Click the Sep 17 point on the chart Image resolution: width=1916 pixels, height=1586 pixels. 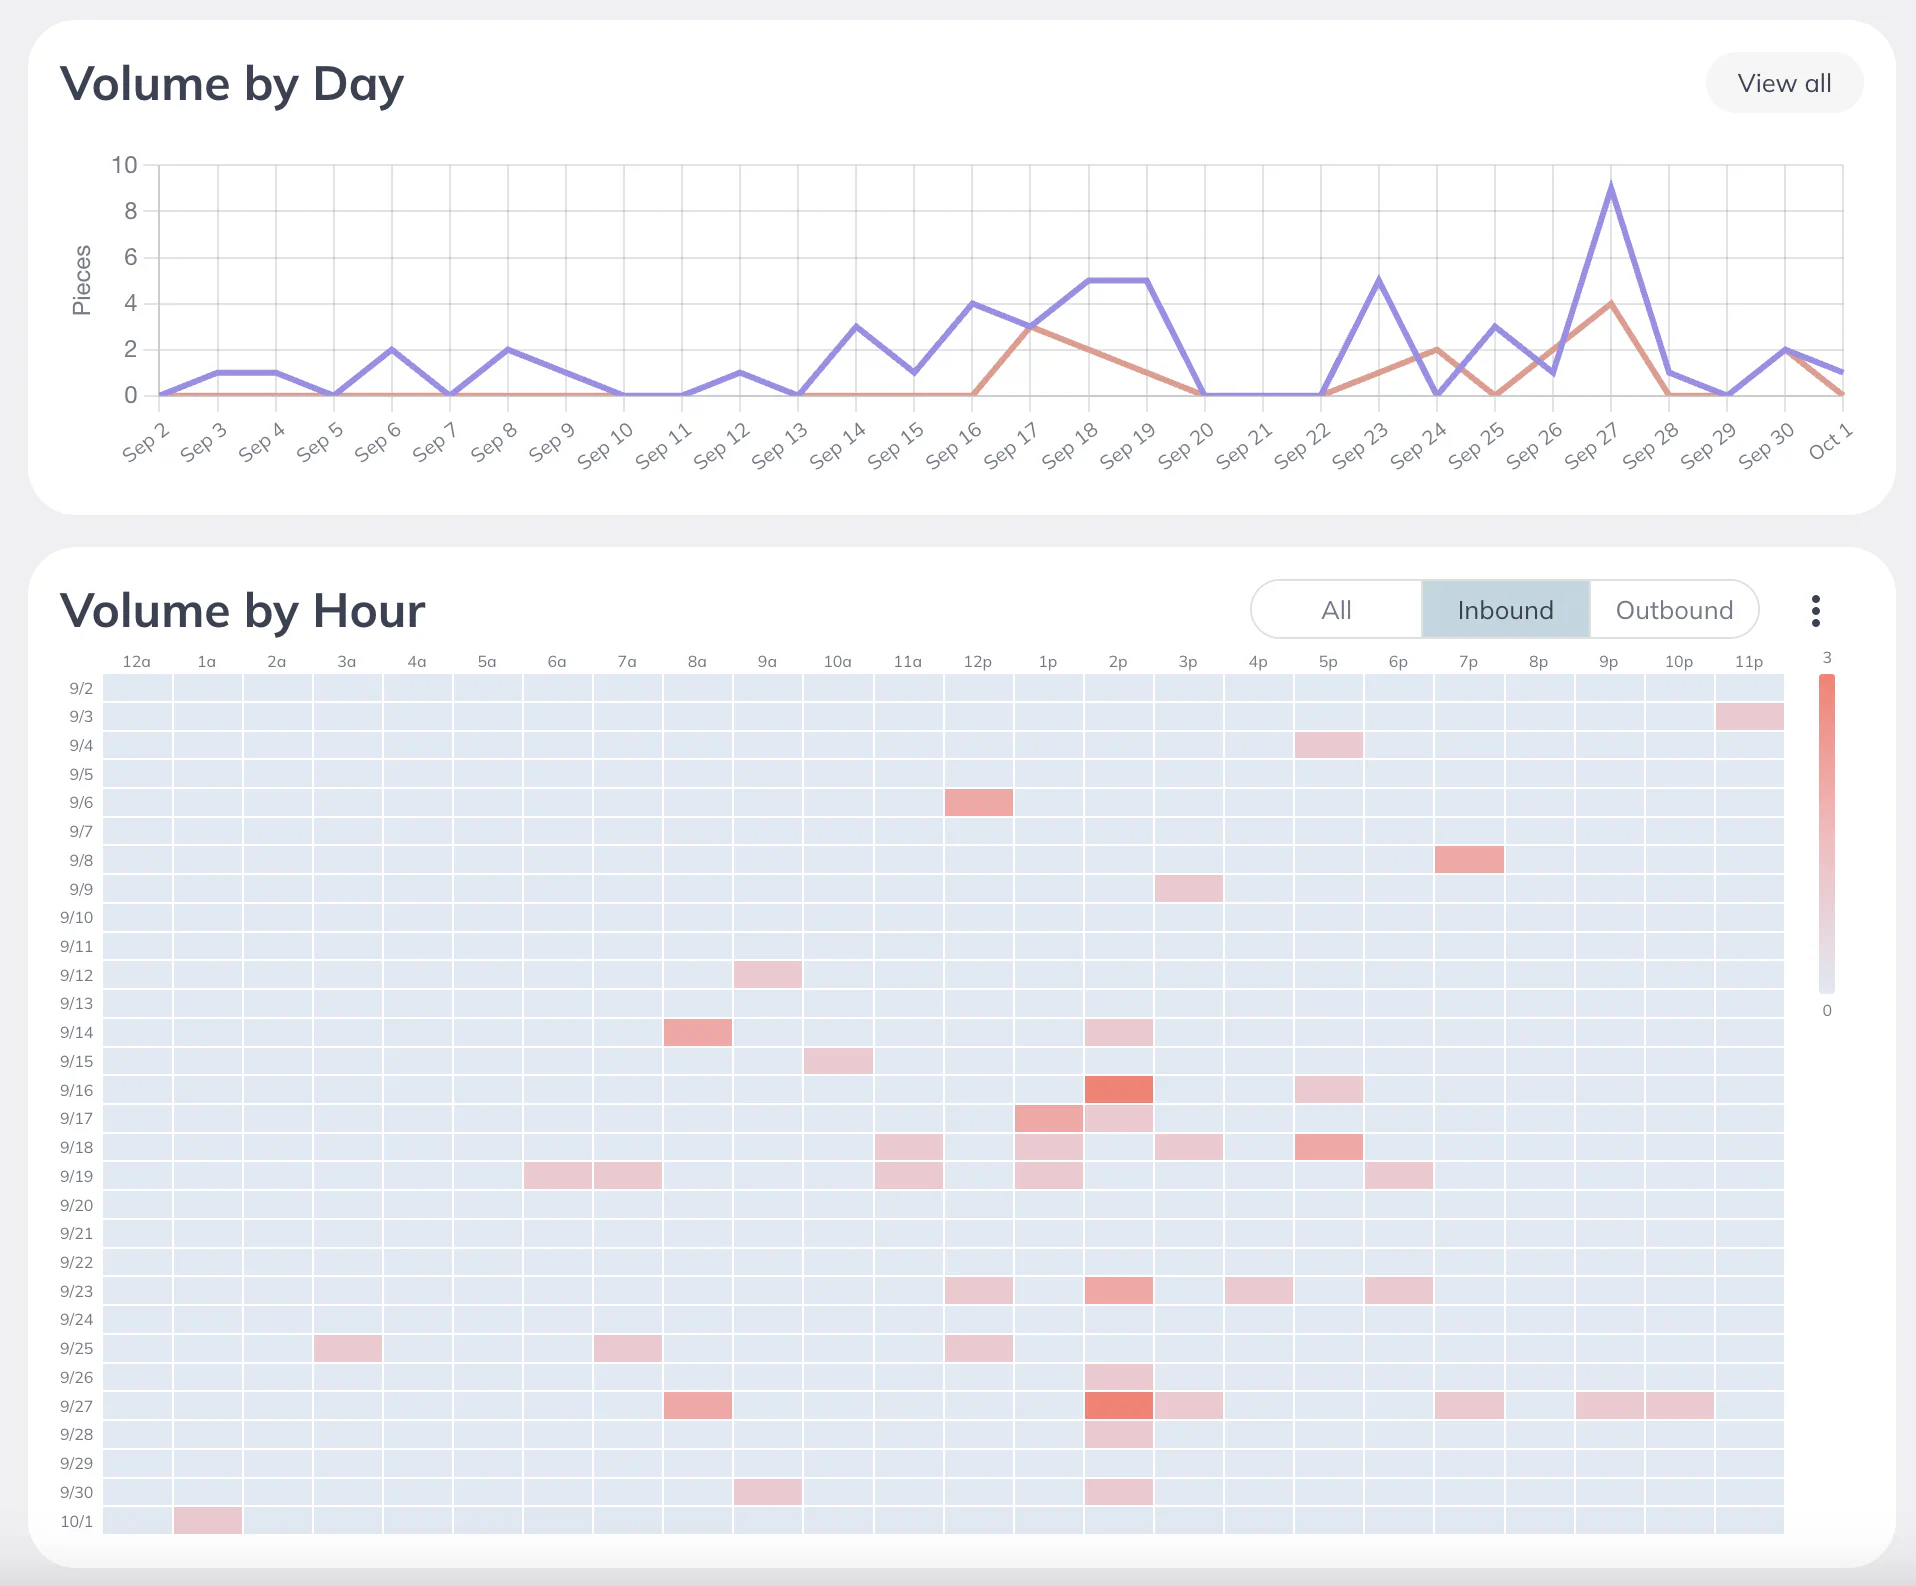click(1030, 326)
